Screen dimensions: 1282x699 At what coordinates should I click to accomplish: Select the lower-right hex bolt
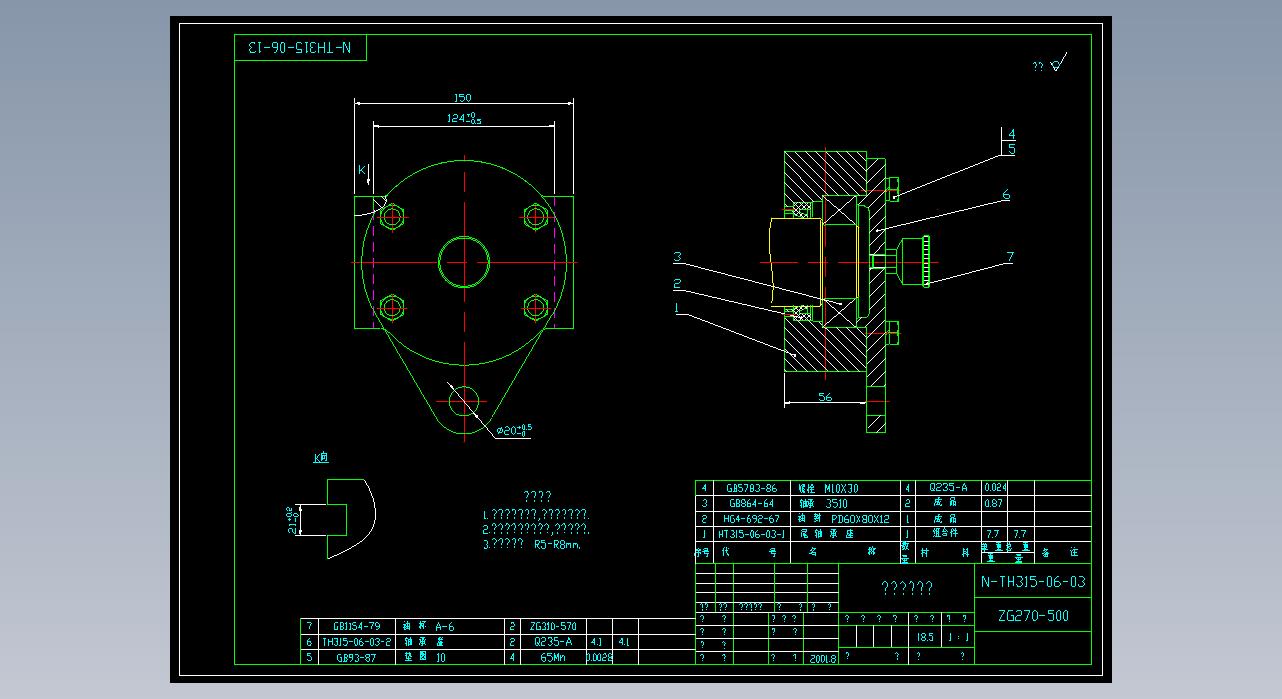(x=536, y=306)
